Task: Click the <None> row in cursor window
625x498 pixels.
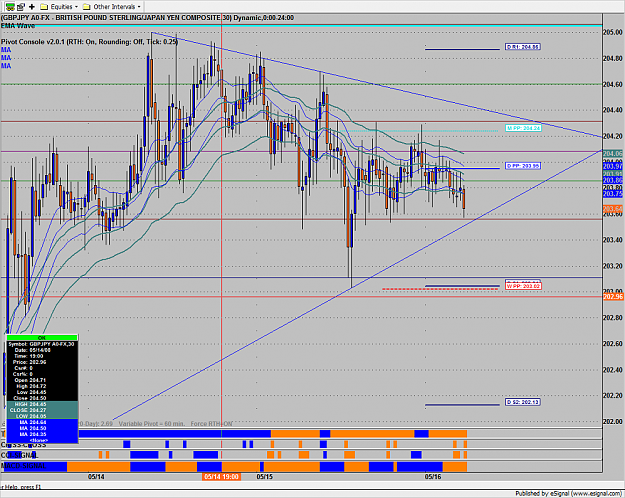Action: tap(42, 440)
